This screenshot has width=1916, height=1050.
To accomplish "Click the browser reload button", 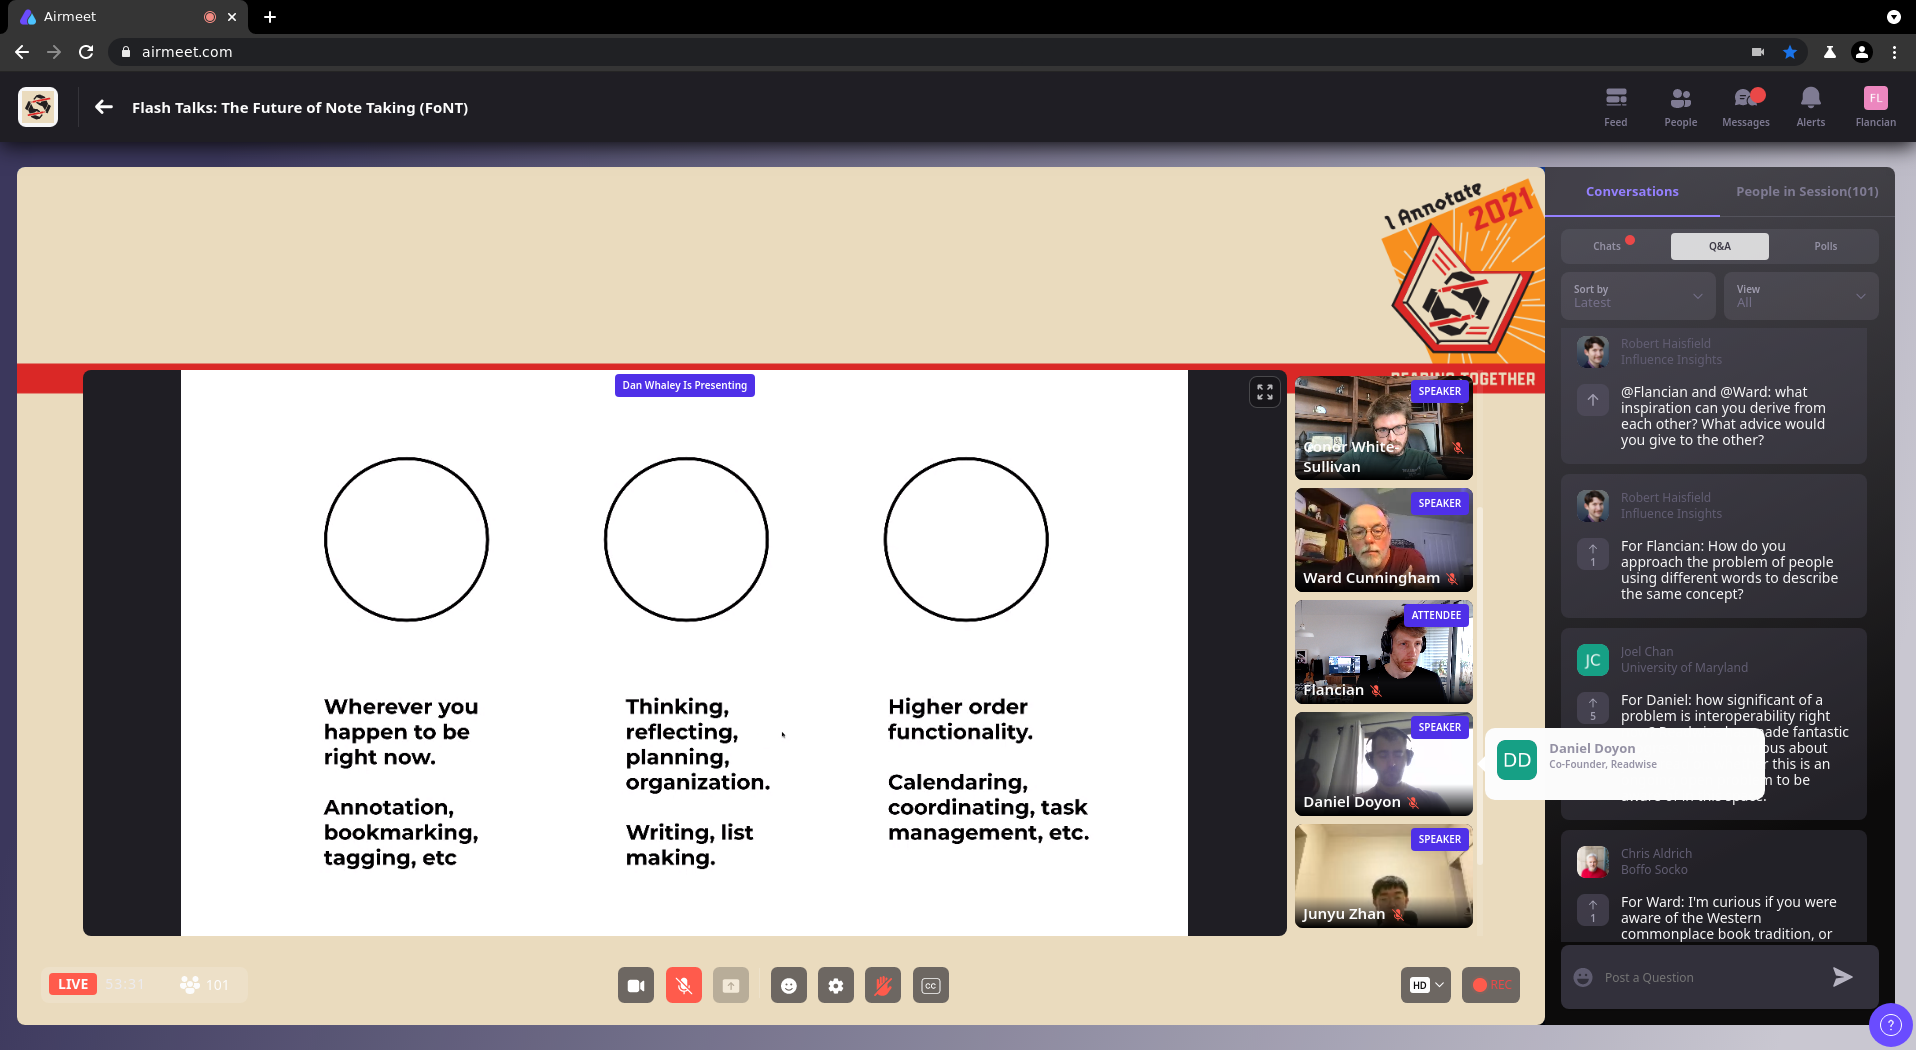I will click(x=86, y=52).
